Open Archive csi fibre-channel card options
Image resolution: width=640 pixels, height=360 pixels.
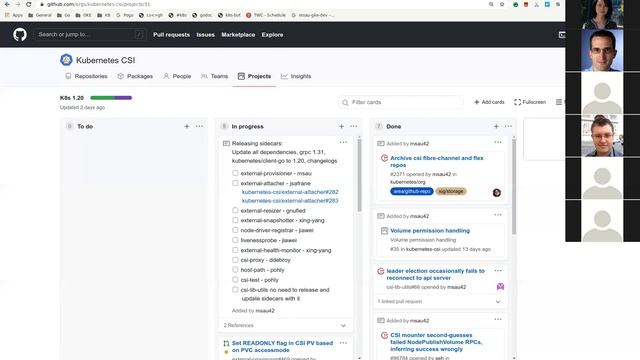pos(498,142)
